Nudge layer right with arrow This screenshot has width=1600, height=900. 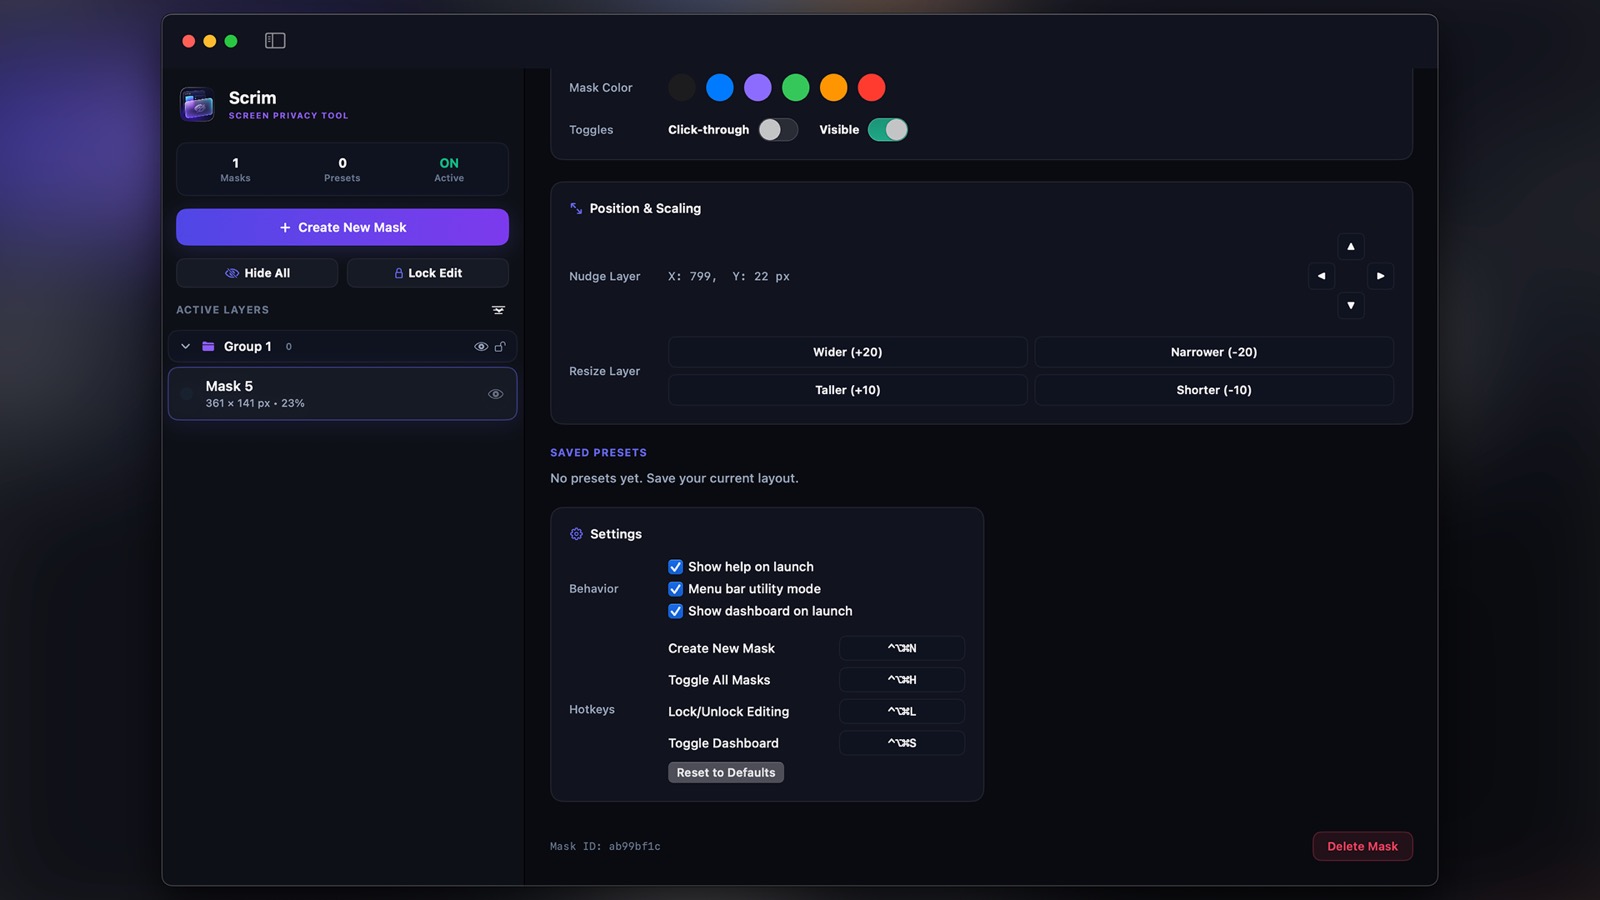[1380, 276]
